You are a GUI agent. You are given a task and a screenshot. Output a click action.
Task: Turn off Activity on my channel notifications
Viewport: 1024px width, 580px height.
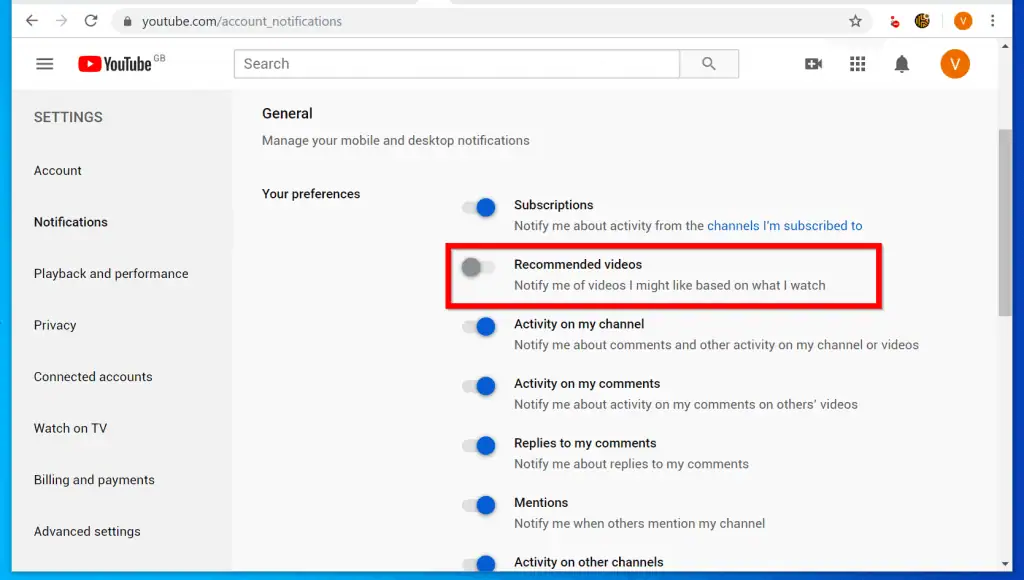point(479,326)
